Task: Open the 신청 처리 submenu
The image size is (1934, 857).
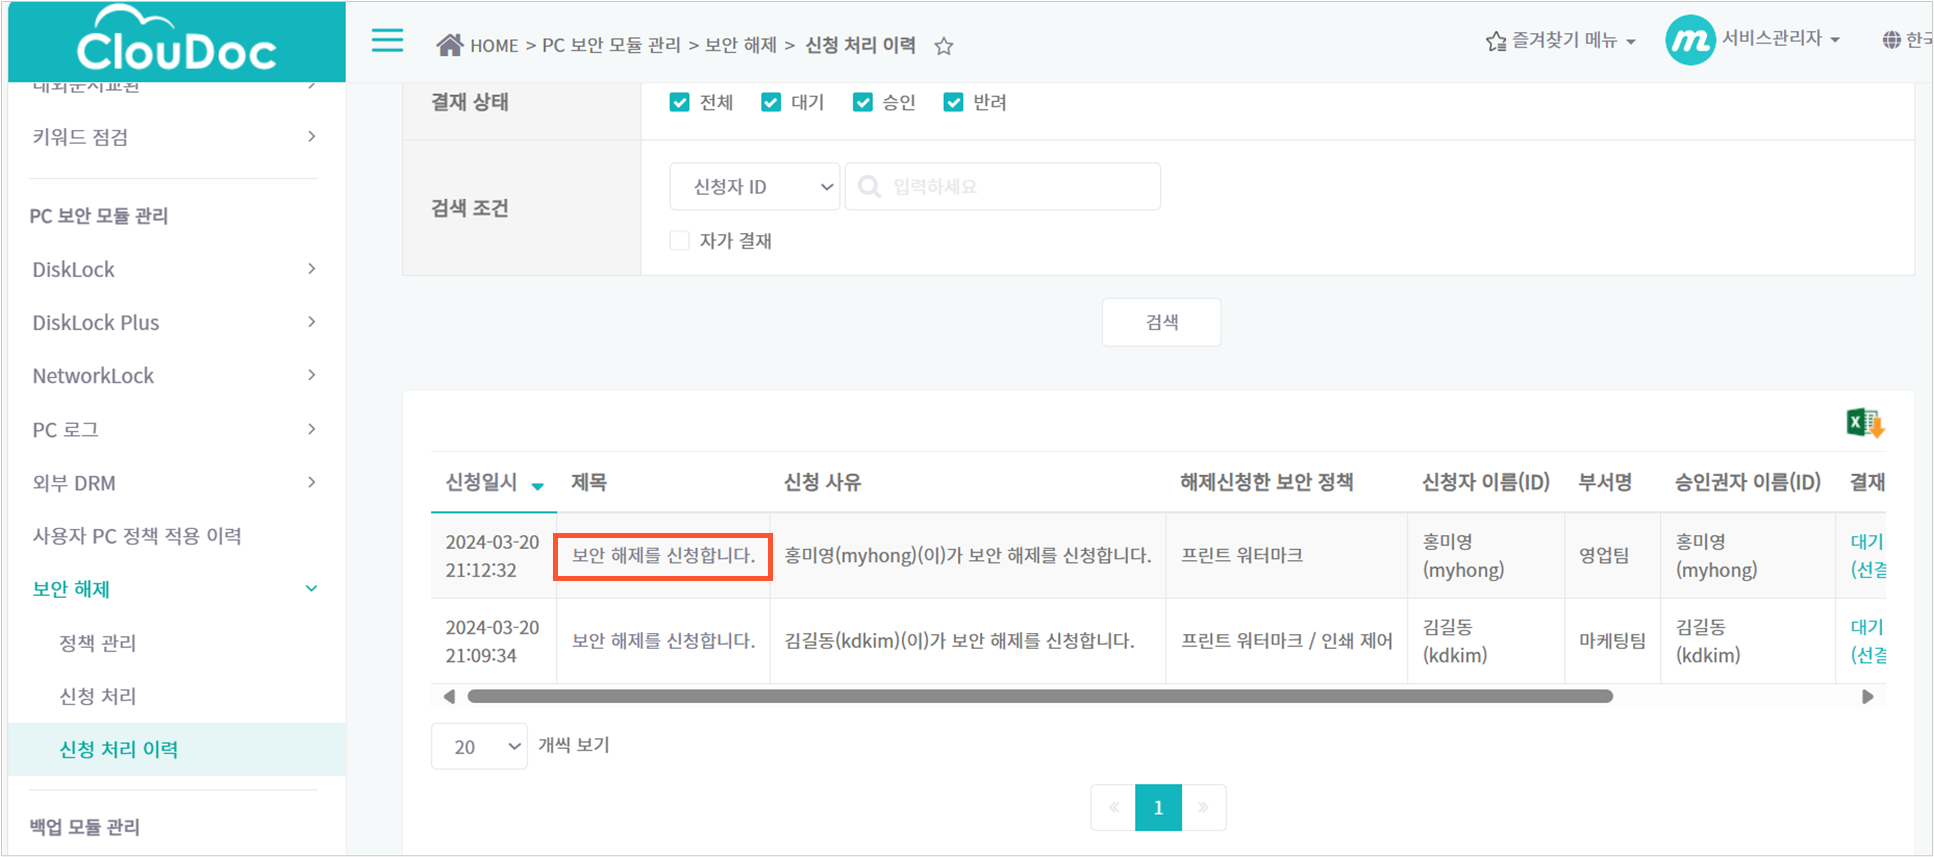Action: 97,696
